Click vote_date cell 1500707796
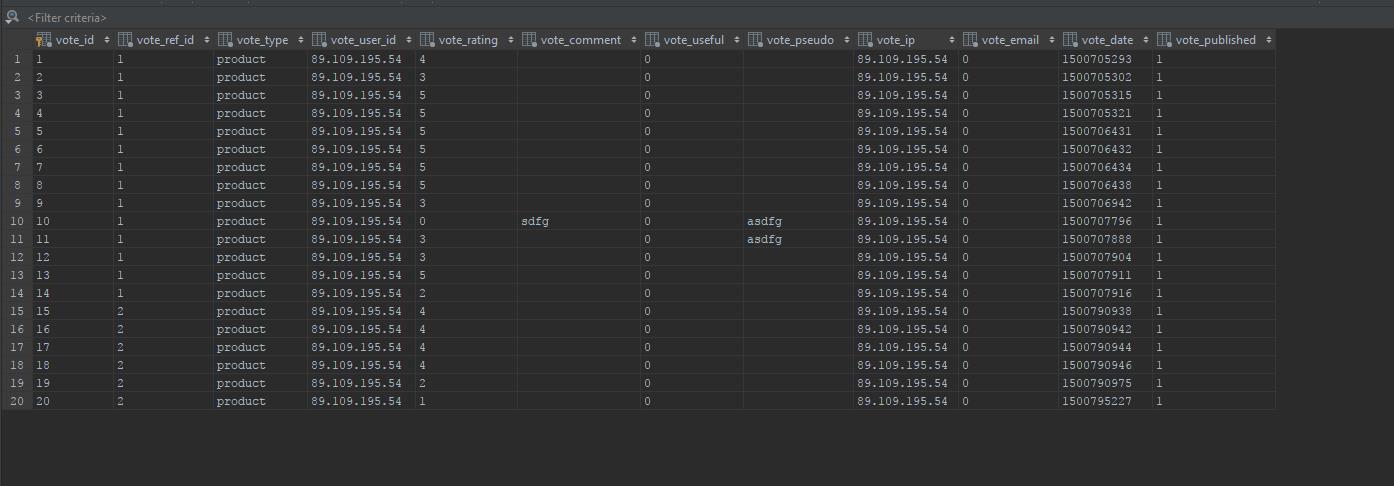 [x=1105, y=221]
